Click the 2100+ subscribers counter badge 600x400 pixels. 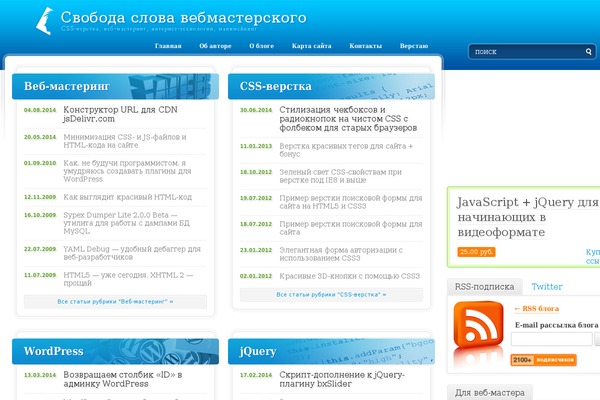pos(543,360)
